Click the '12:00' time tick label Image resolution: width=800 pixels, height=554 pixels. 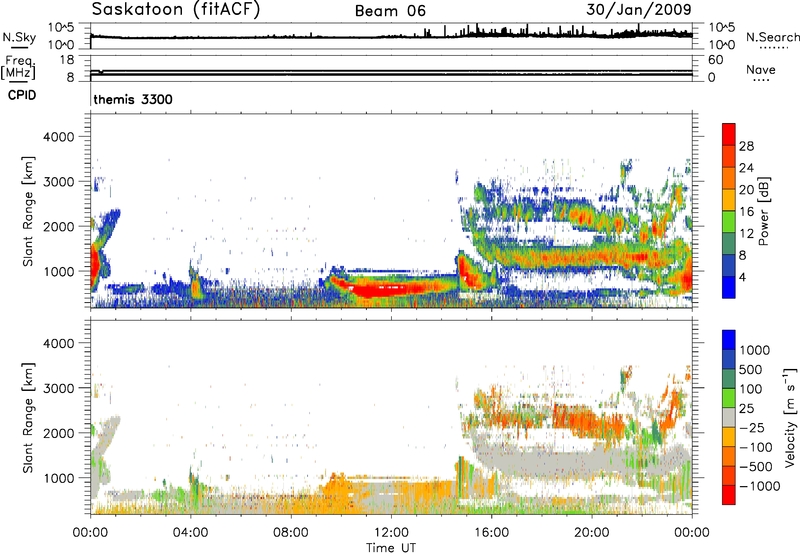pyautogui.click(x=391, y=533)
